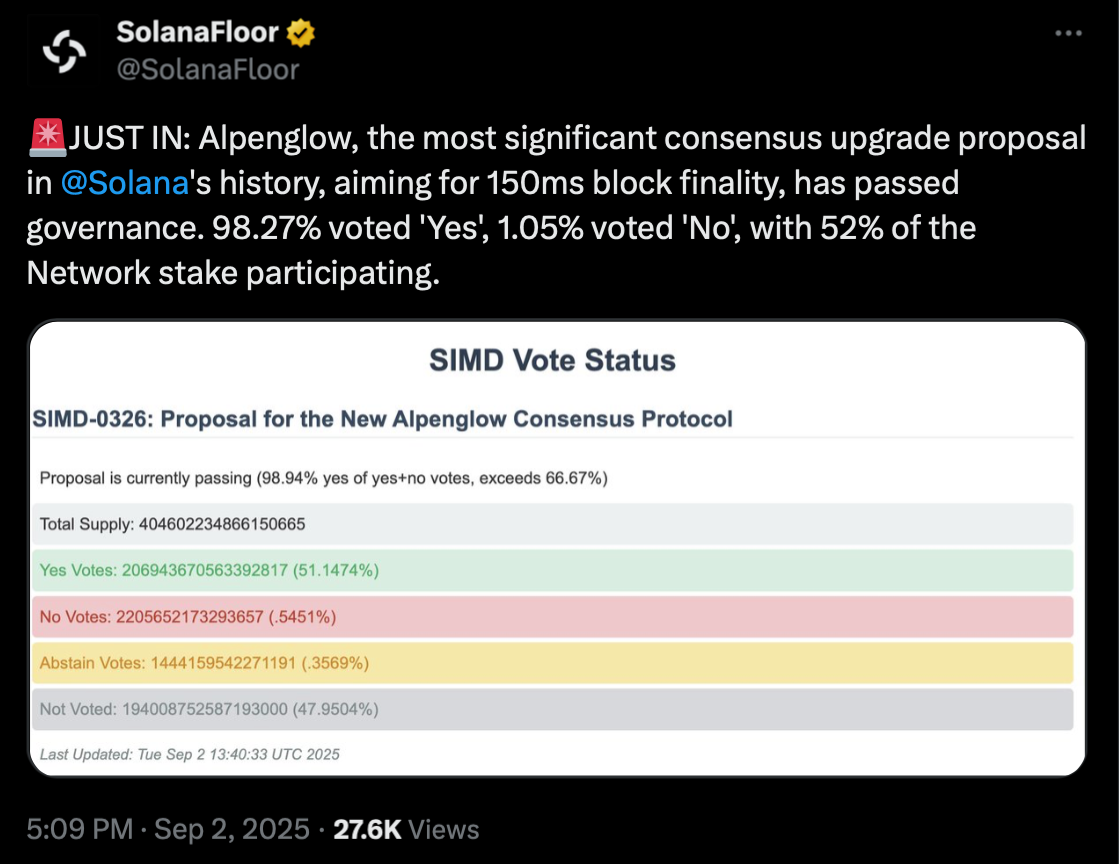
Task: Open the SIMD Vote Status image
Action: pos(557,548)
